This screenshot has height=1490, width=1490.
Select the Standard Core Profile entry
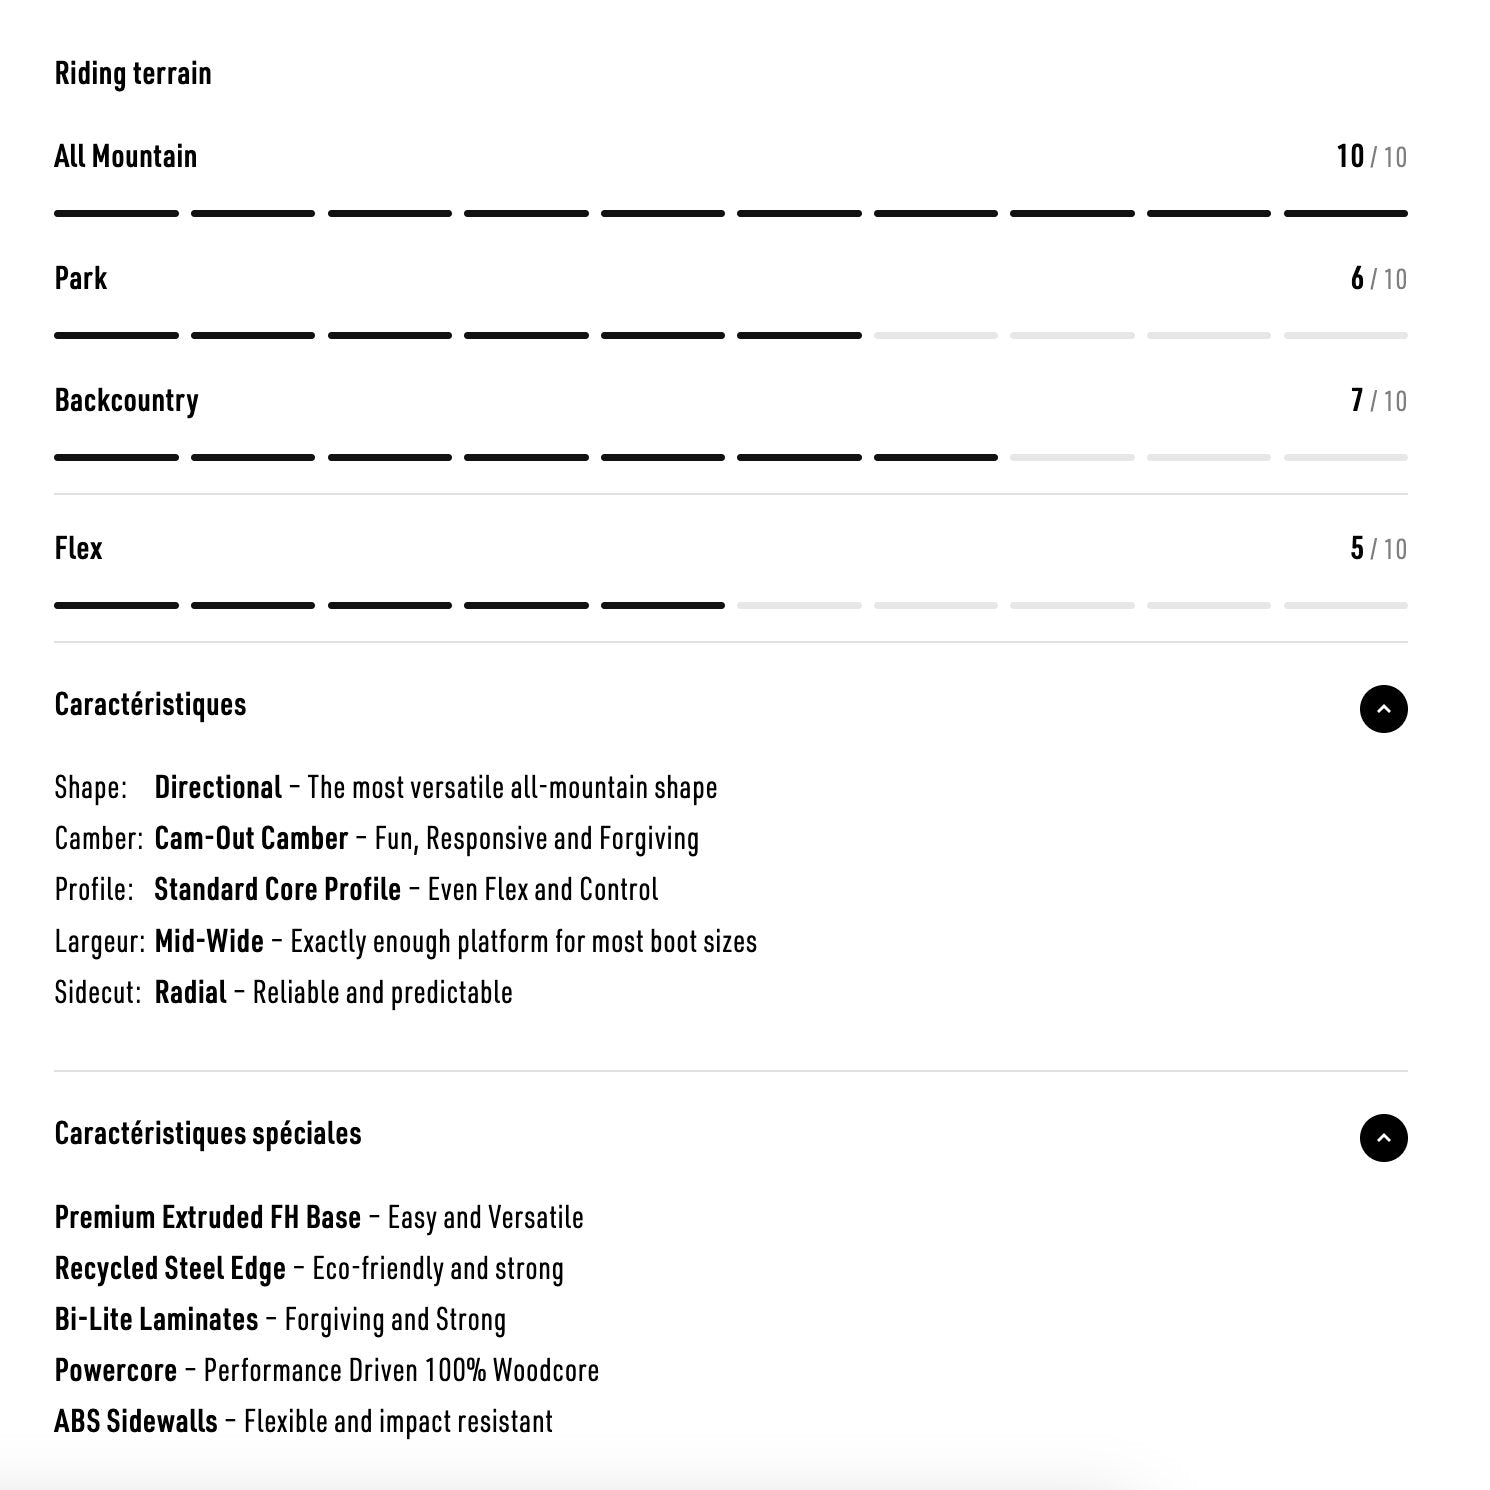click(x=277, y=890)
